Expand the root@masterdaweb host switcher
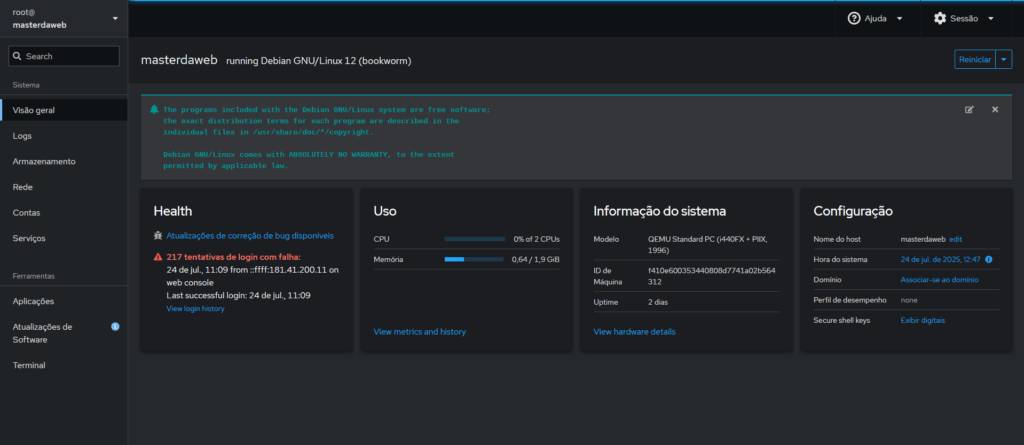Viewport: 1024px width, 445px height. 64,18
